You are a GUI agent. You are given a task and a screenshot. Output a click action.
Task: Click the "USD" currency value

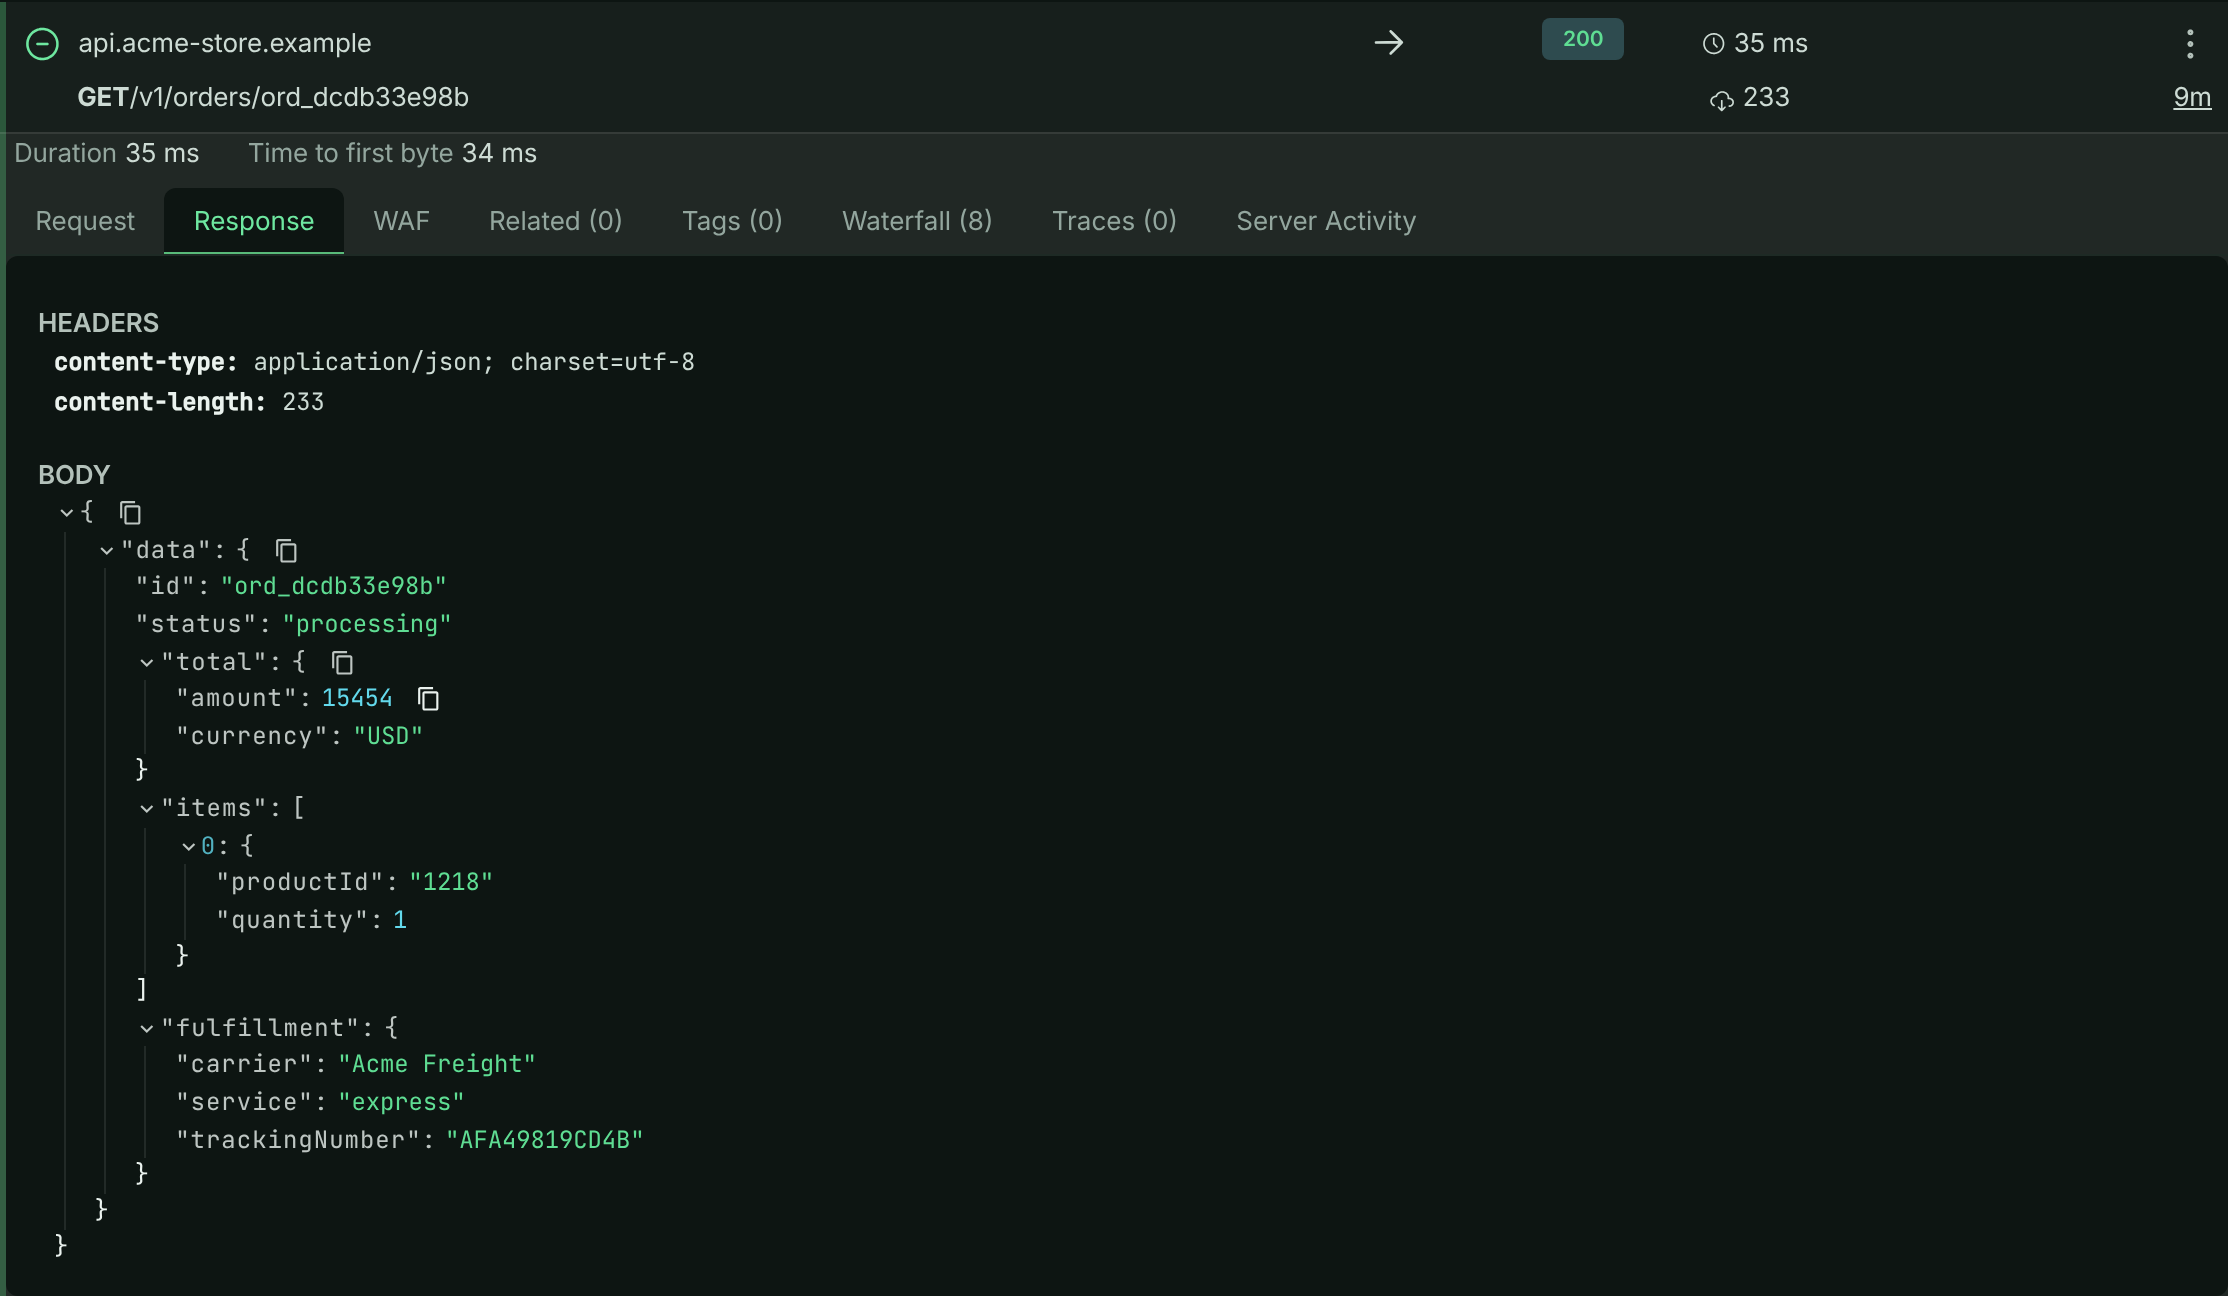coord(388,736)
